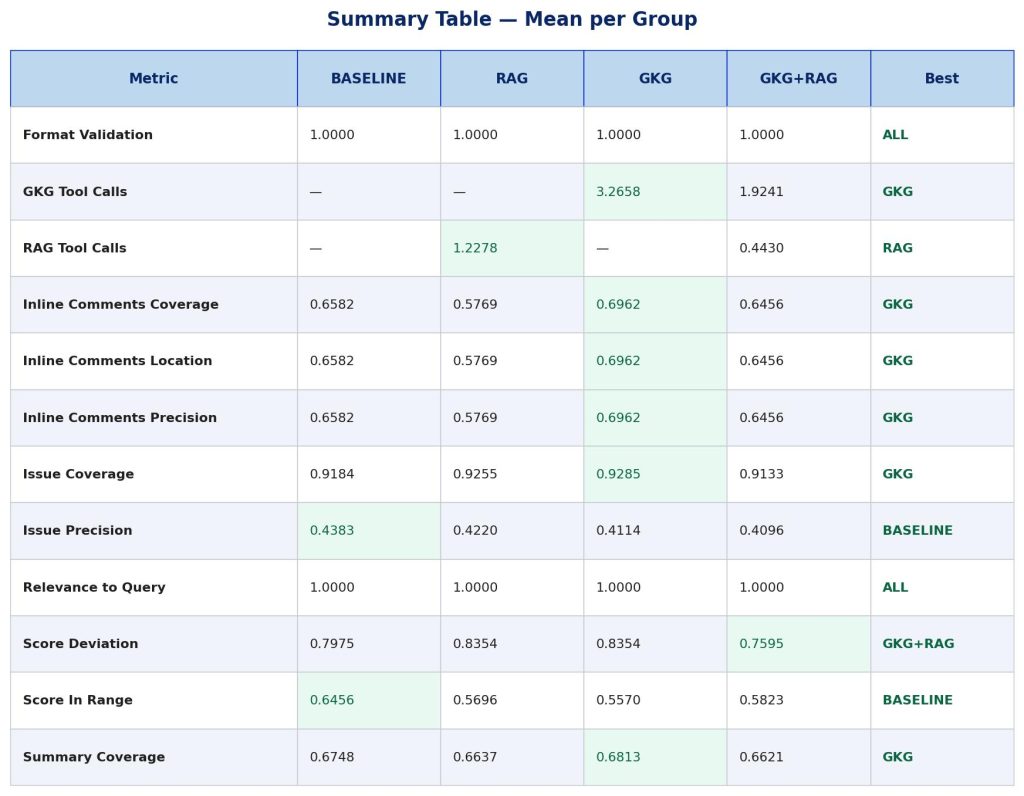Select the 0.4430 value under GKG+RAG
Screen dimensions: 1024x796
(761, 248)
